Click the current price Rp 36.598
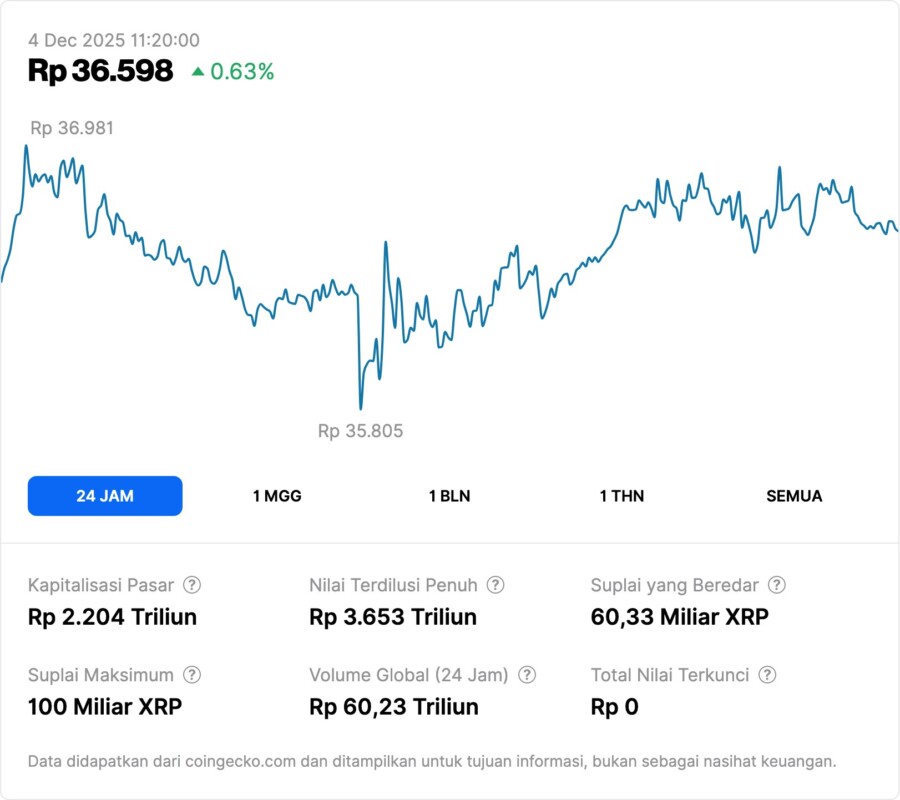This screenshot has height=800, width=900. [x=100, y=71]
